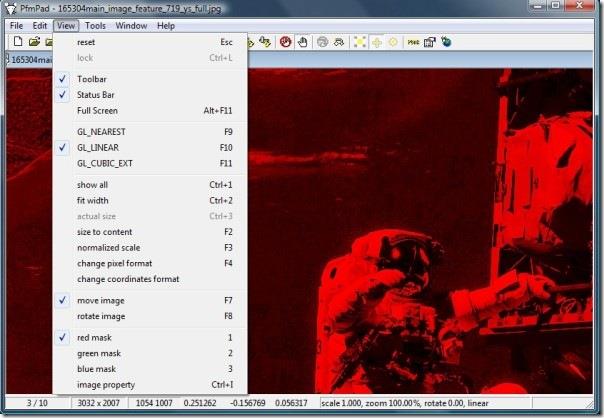This screenshot has height=418, width=604.
Task: Click the new file toolbar icon
Action: (18, 42)
